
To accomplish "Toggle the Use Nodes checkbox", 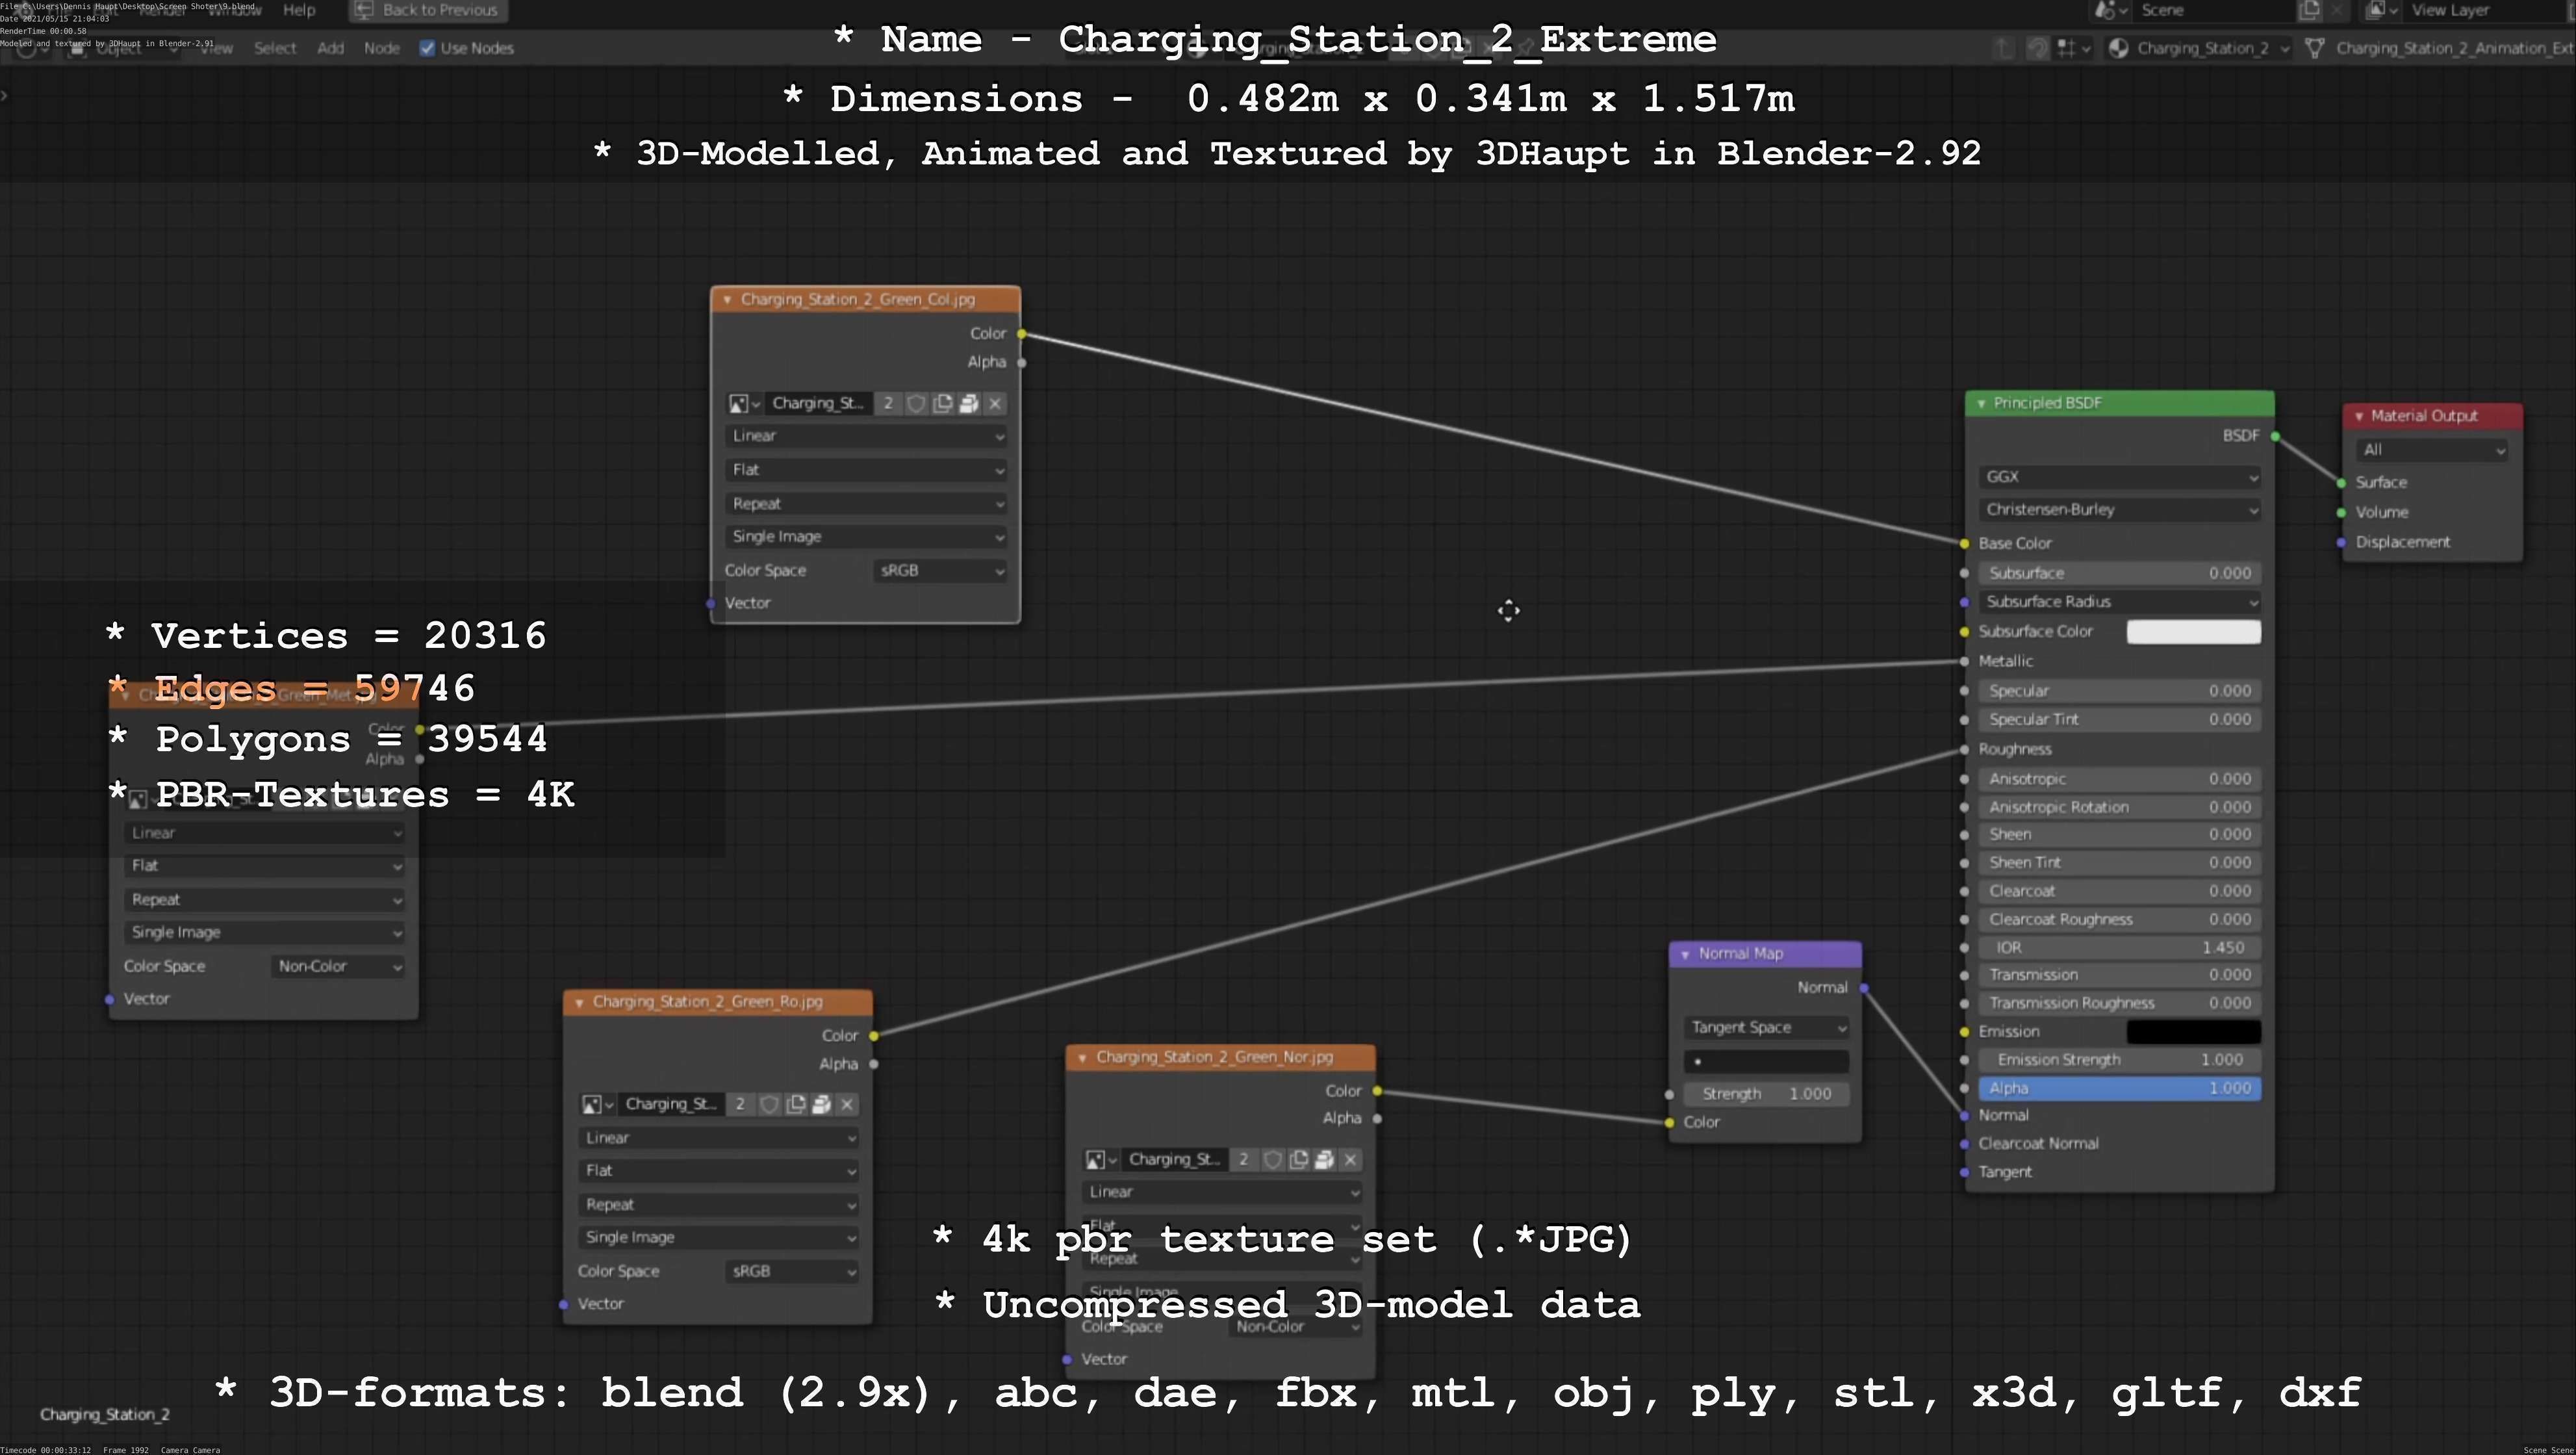I will 428,48.
